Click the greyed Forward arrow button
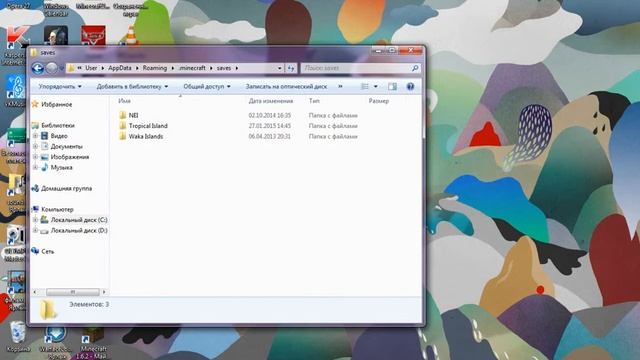 tap(51, 68)
